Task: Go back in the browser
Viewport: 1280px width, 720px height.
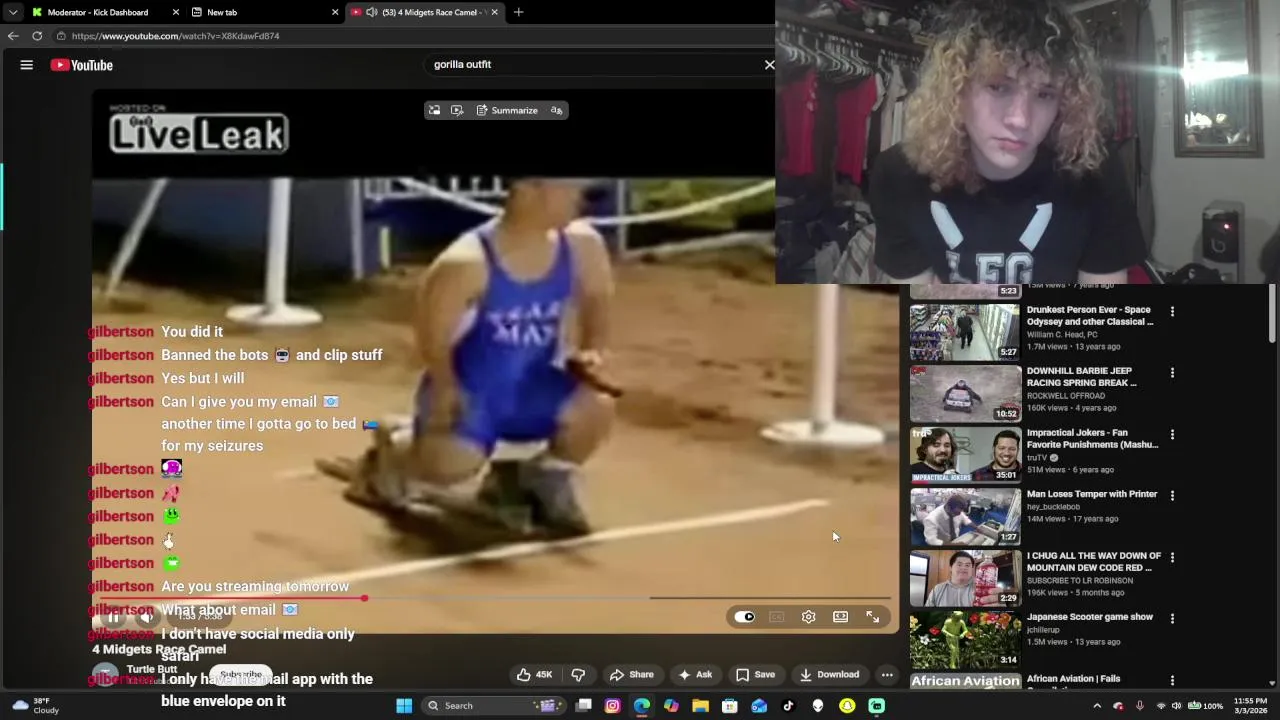Action: point(13,35)
